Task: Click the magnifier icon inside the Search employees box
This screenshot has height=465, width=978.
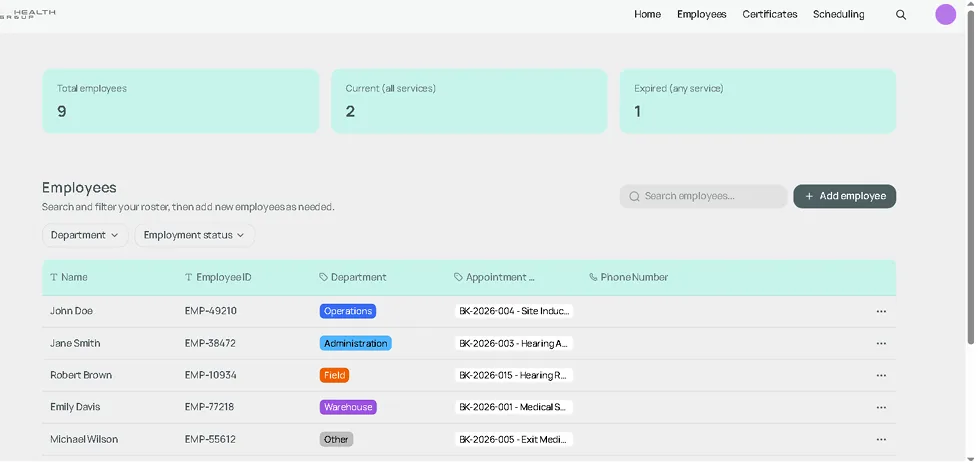Action: (634, 196)
